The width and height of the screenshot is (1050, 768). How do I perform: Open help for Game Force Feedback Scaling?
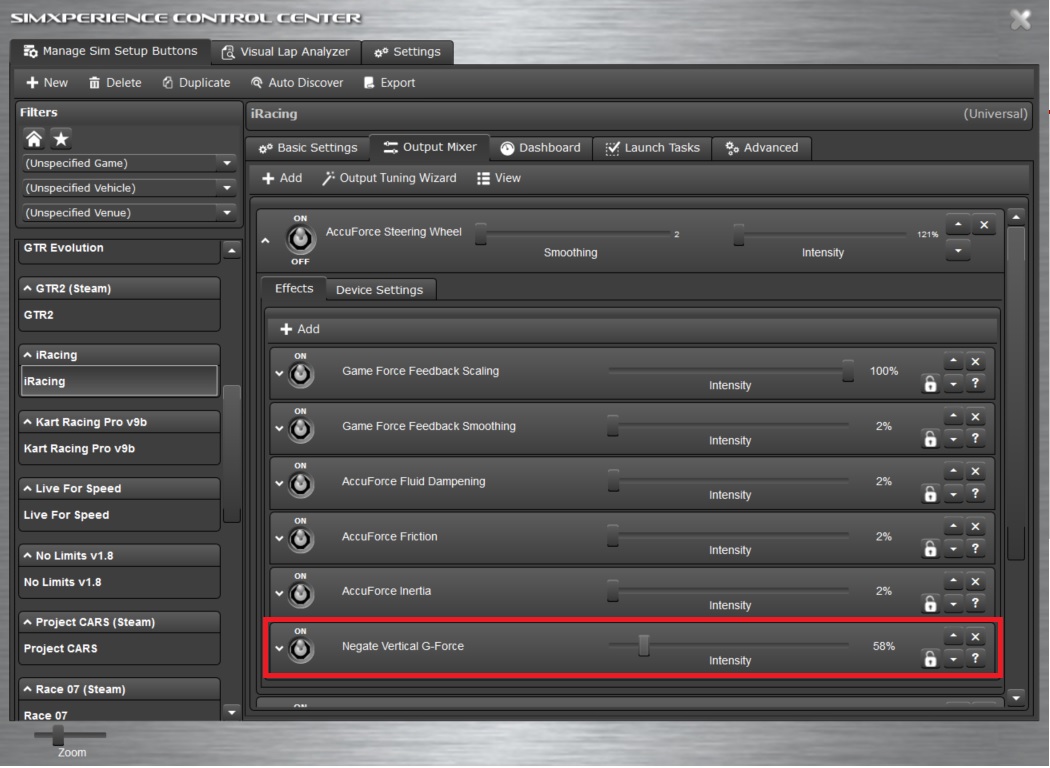(x=976, y=383)
